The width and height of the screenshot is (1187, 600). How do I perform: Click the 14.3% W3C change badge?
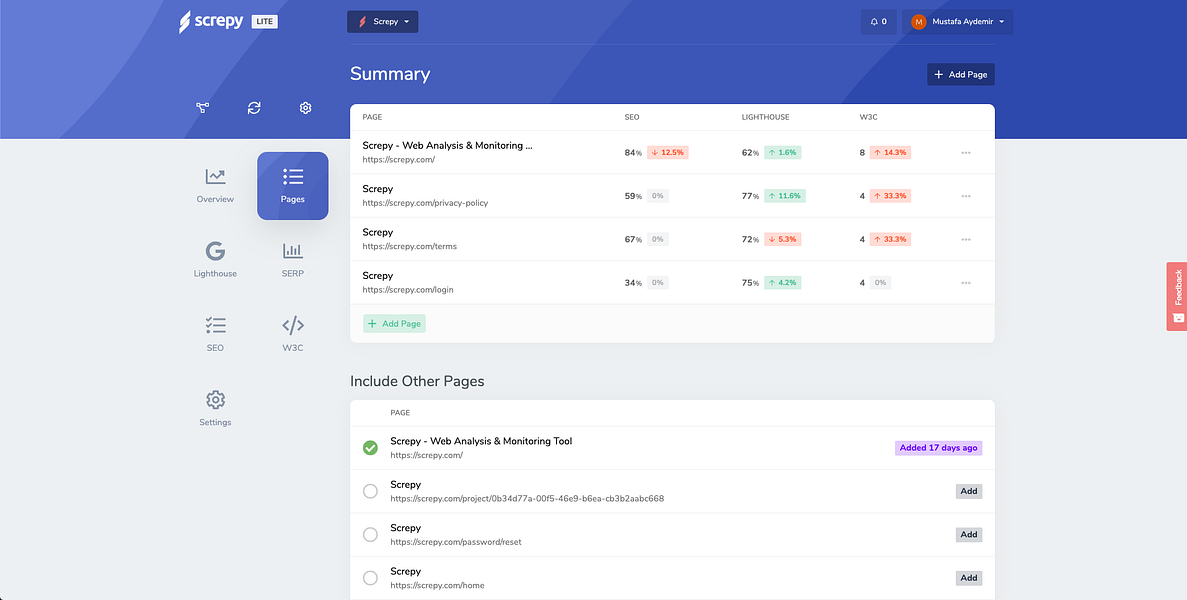coord(890,153)
